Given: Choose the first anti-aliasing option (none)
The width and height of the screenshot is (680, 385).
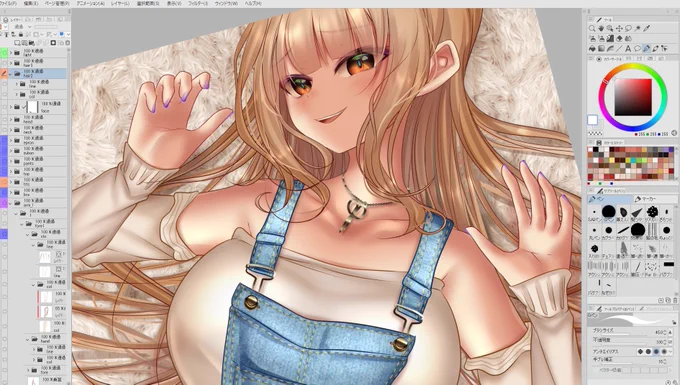Looking at the screenshot, I should click(x=640, y=352).
